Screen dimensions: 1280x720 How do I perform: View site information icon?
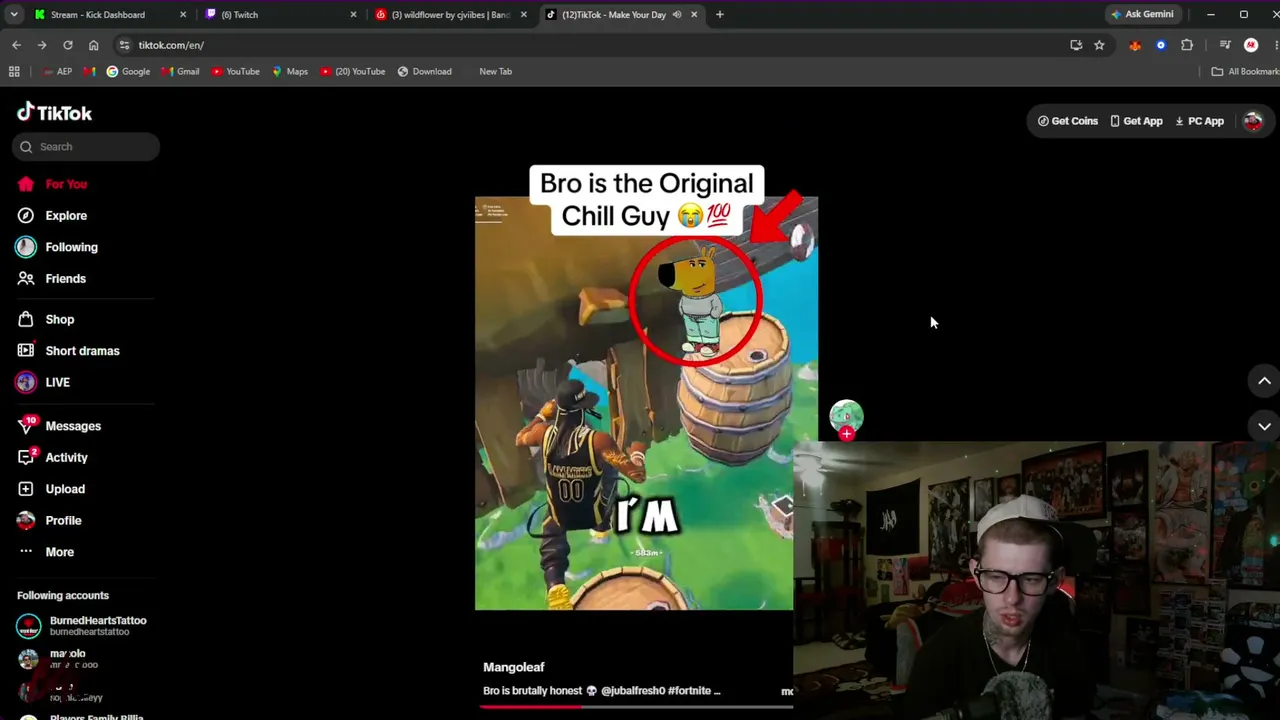tap(124, 45)
